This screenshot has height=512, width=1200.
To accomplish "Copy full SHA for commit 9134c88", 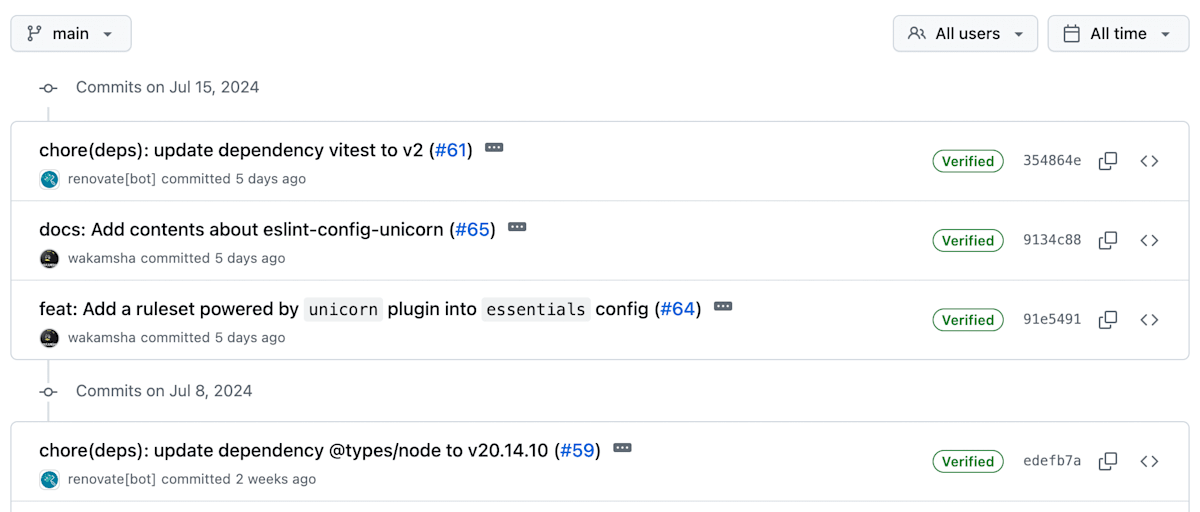I will [x=1108, y=240].
